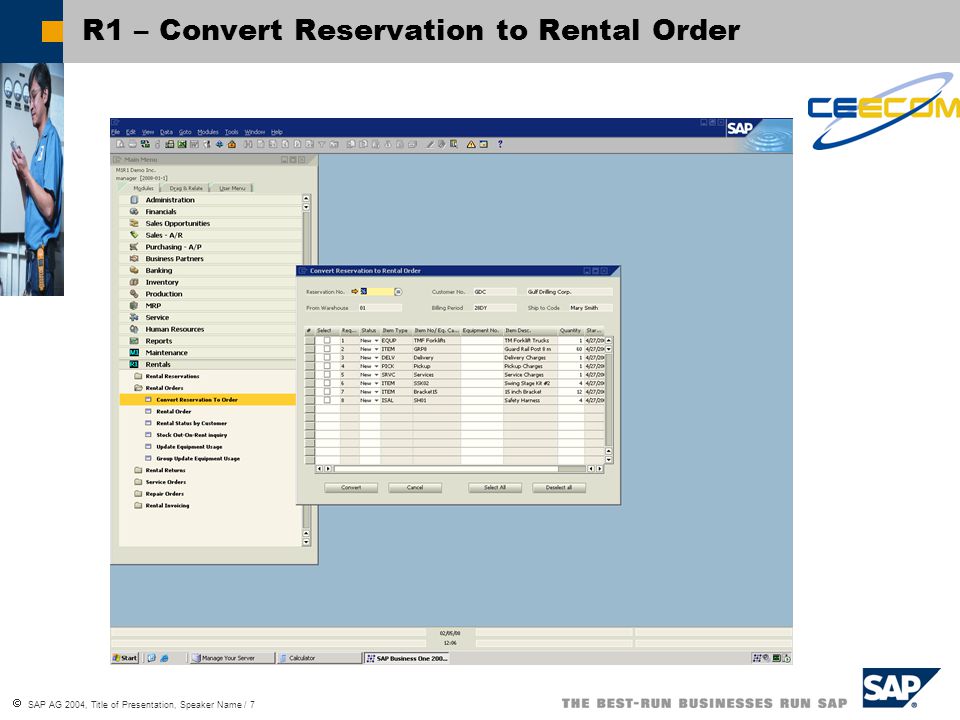
Task: Open the Tools menu
Action: pos(231,132)
